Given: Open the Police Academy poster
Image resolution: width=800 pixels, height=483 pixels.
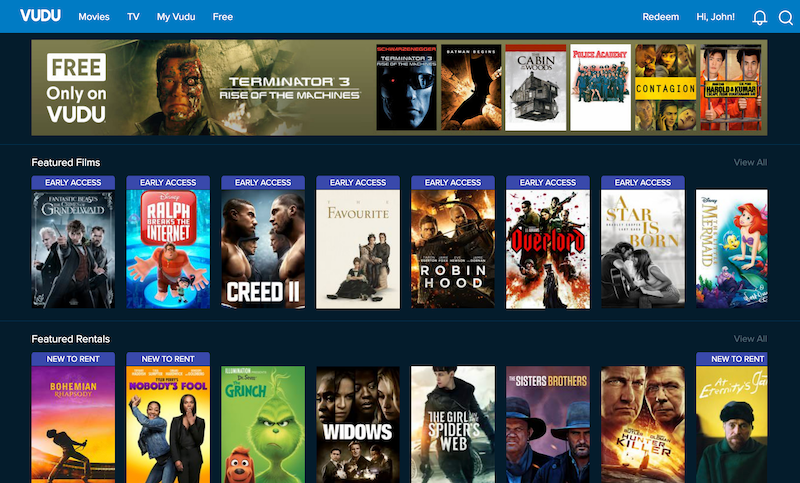Looking at the screenshot, I should [x=601, y=87].
